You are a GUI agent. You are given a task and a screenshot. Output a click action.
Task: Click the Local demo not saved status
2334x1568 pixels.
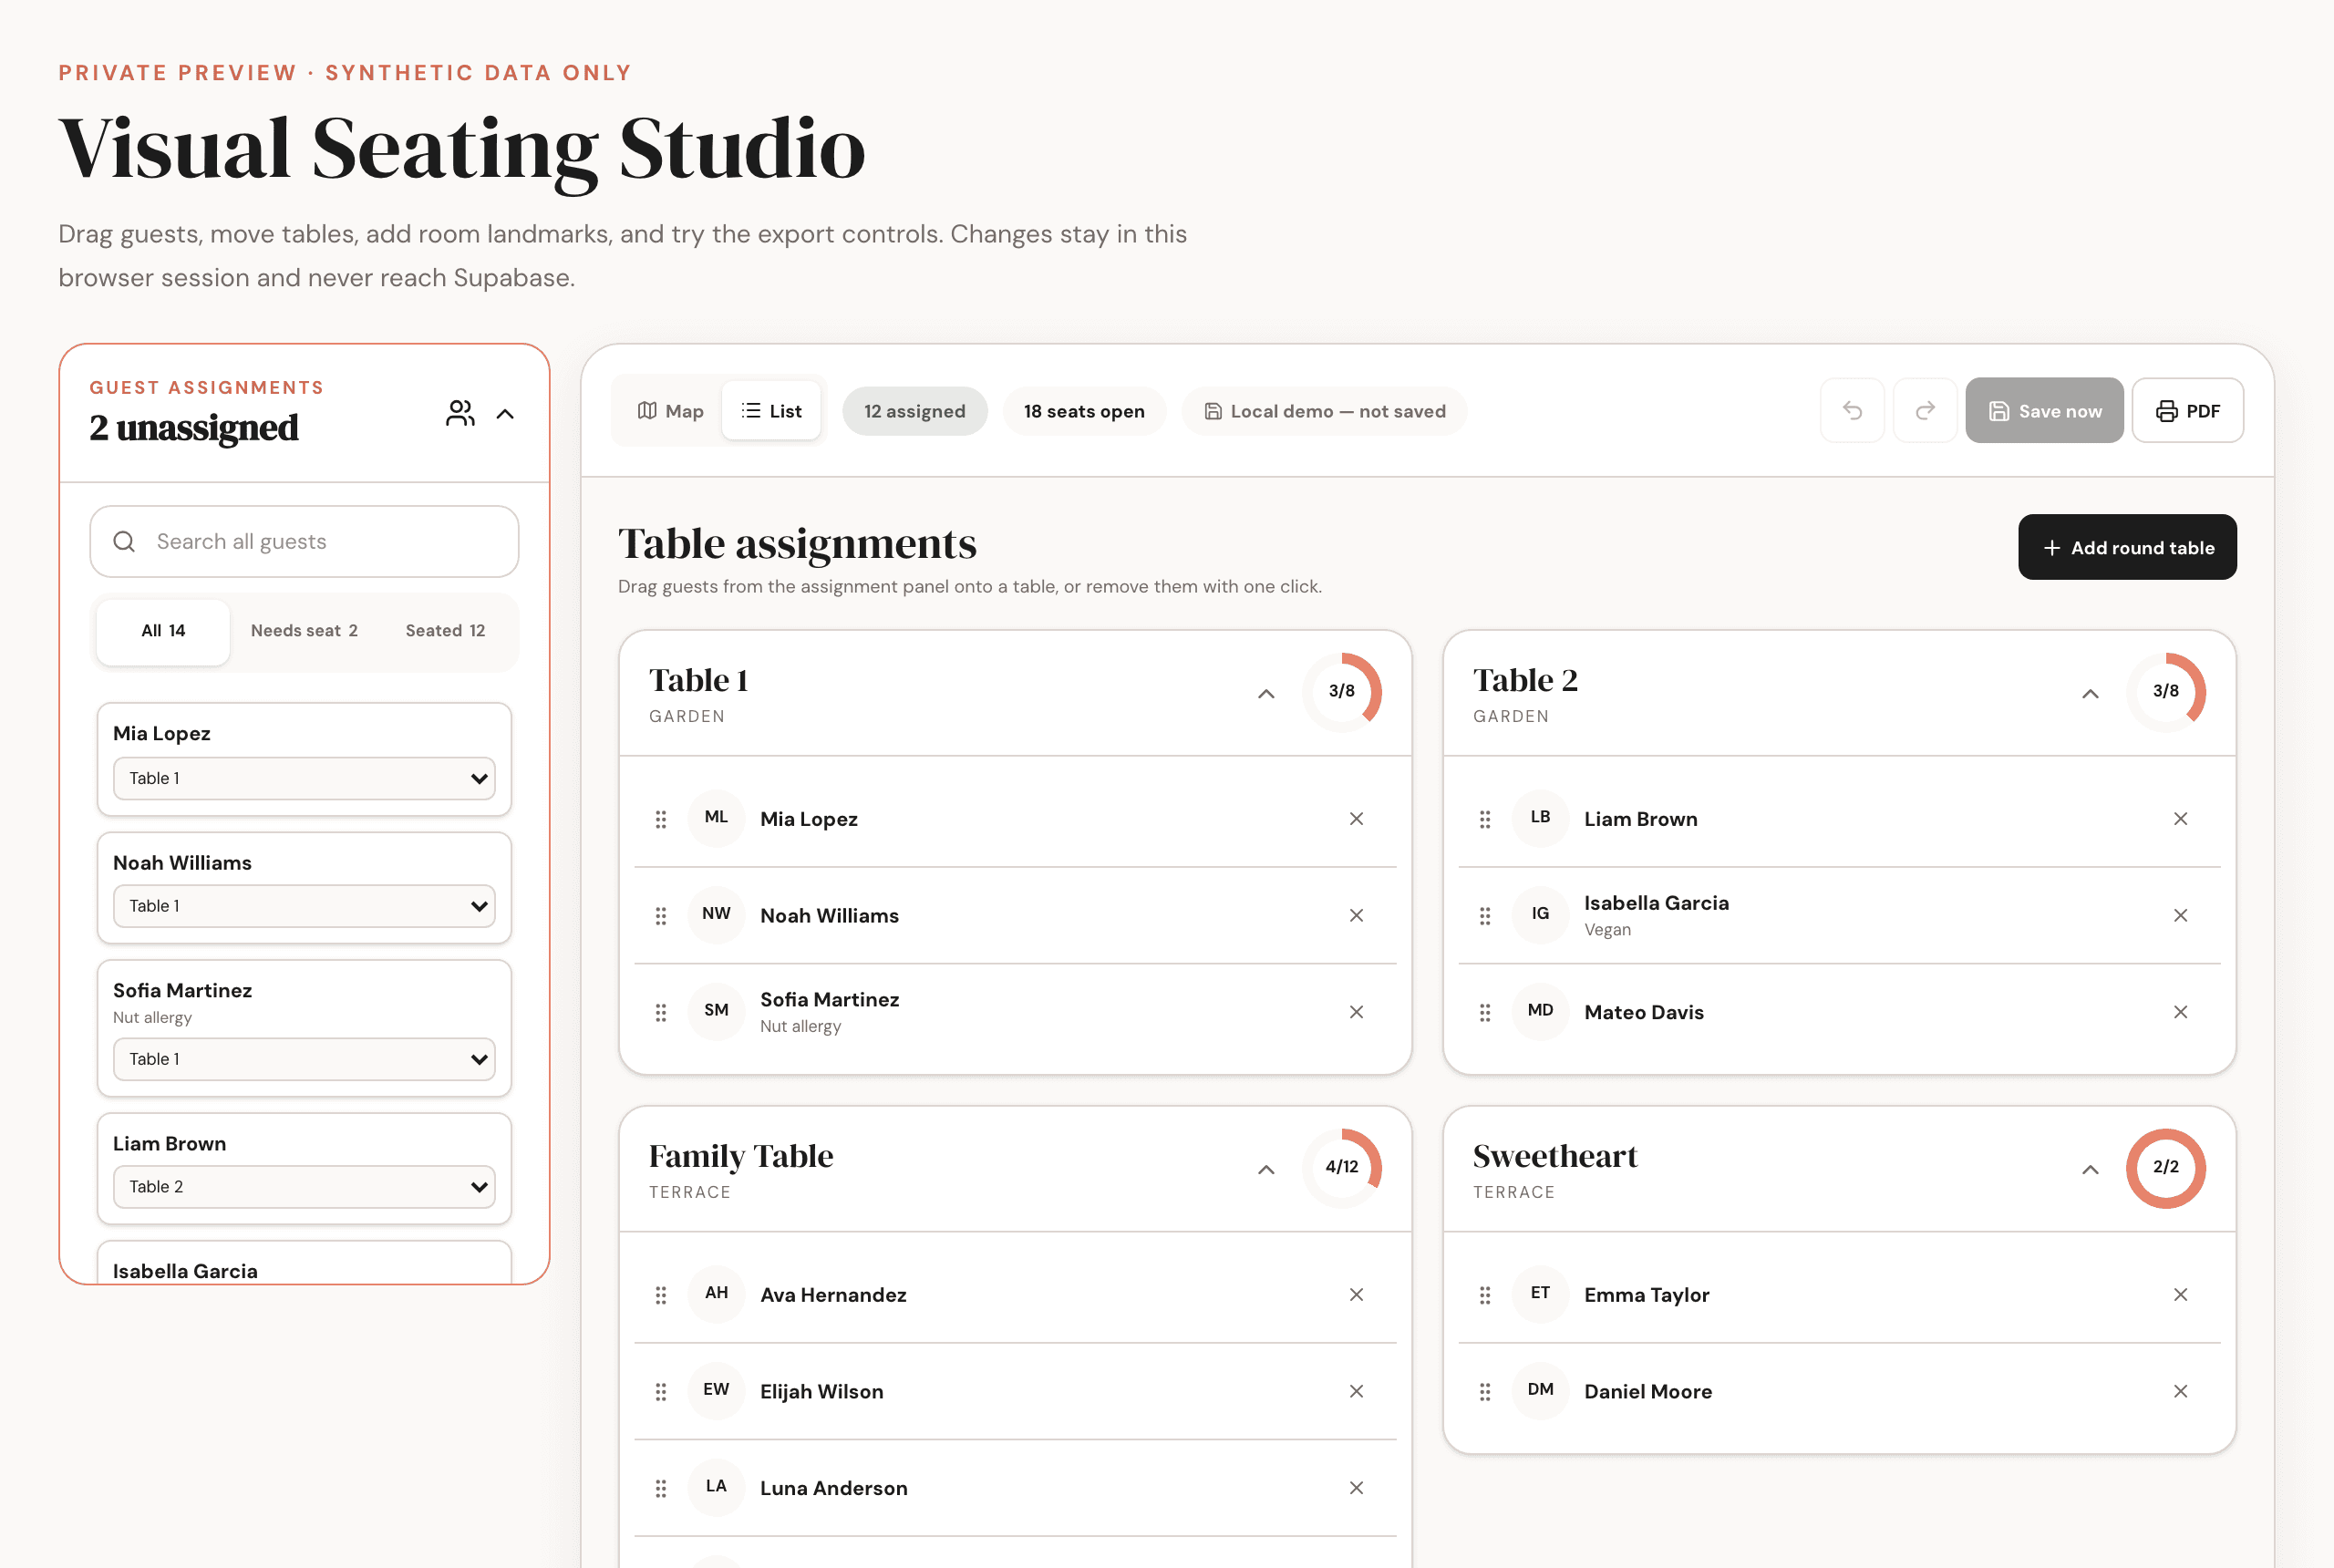pos(1324,411)
